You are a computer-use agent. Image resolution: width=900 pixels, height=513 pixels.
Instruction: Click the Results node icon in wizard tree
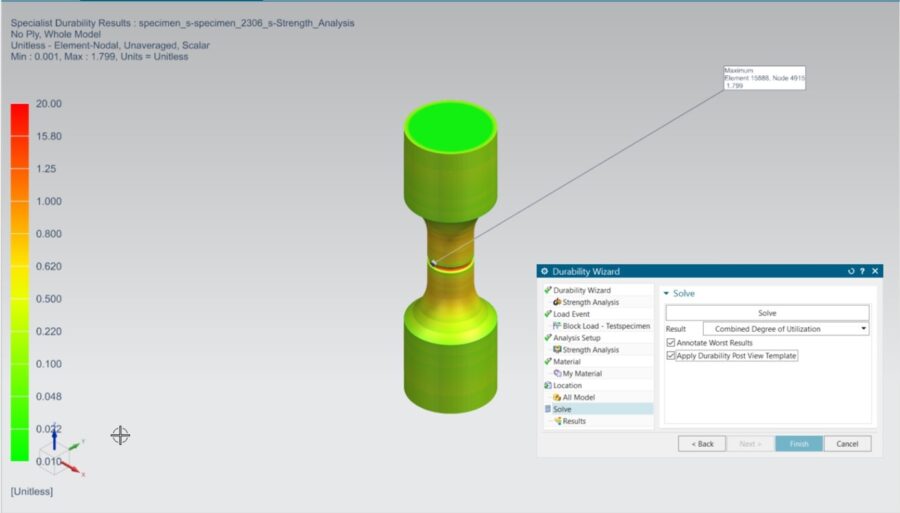point(556,421)
